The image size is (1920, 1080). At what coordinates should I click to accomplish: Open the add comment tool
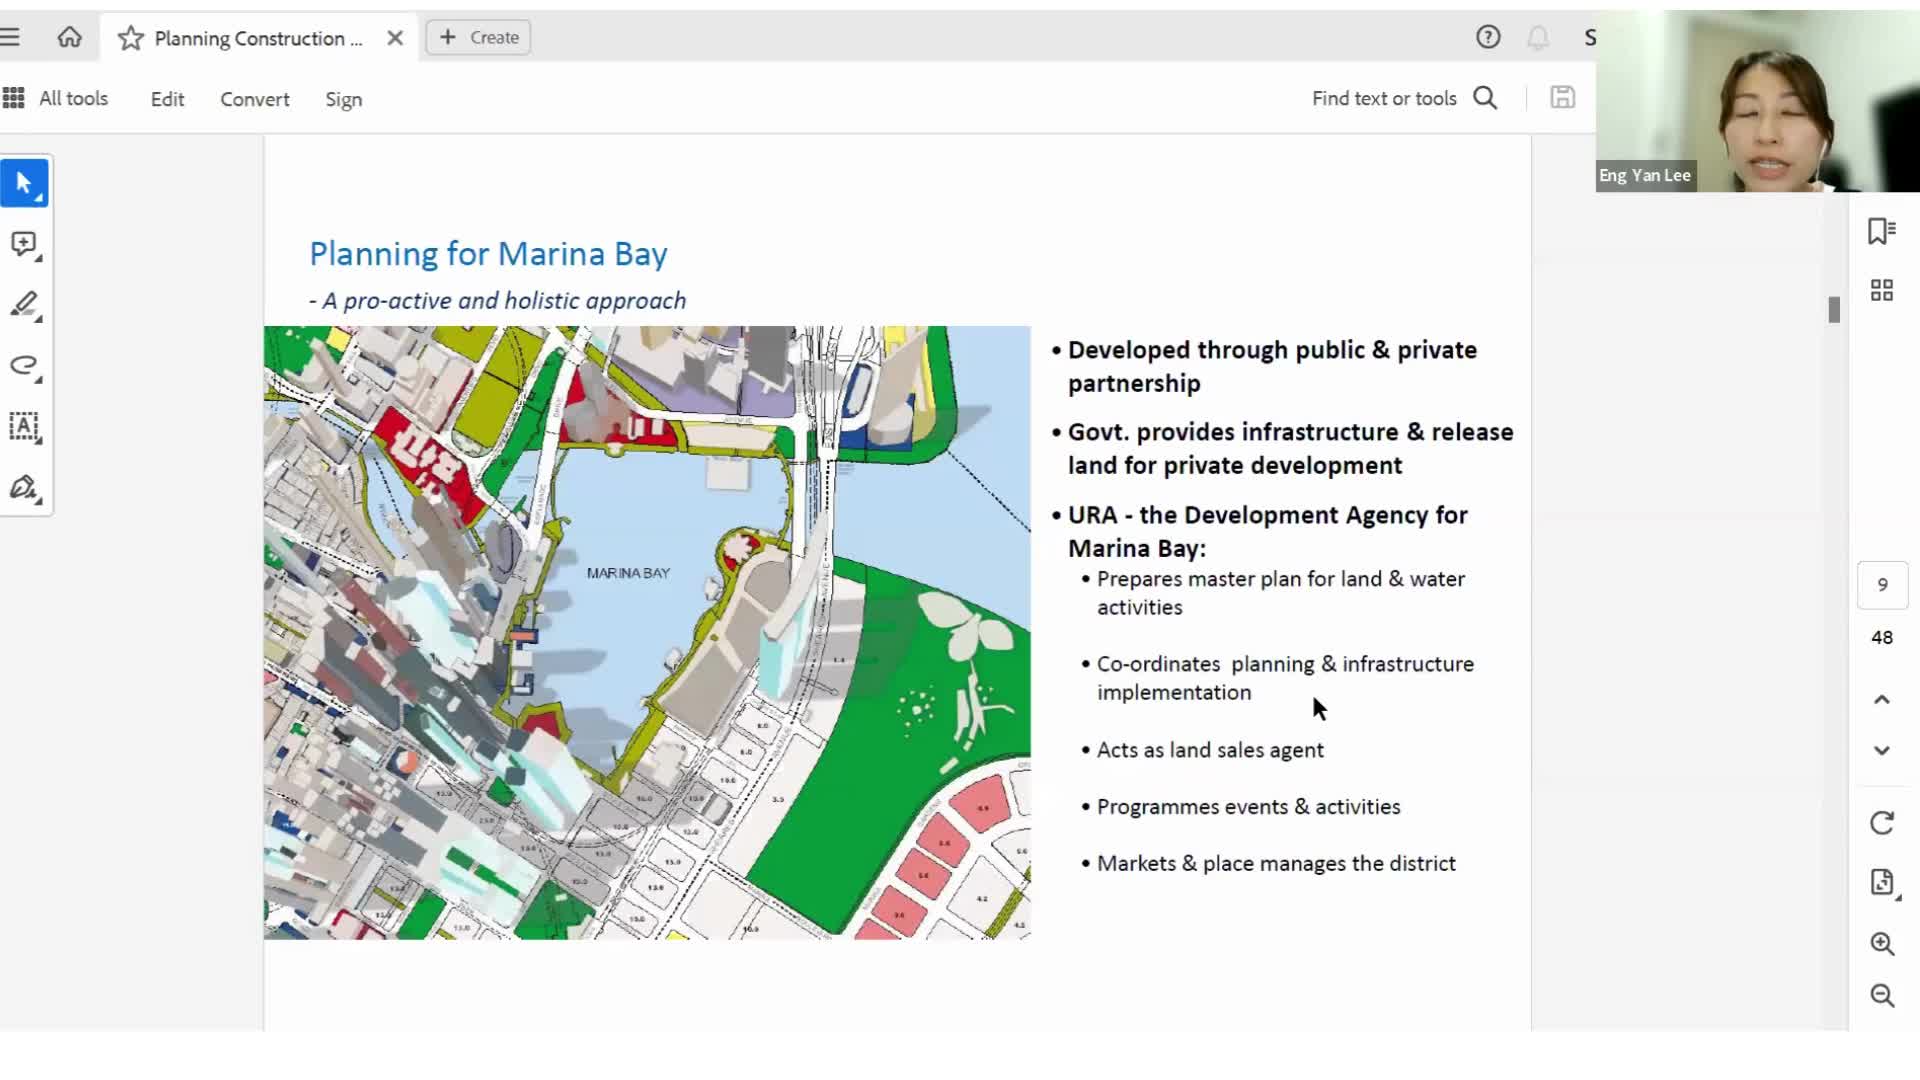(x=24, y=244)
